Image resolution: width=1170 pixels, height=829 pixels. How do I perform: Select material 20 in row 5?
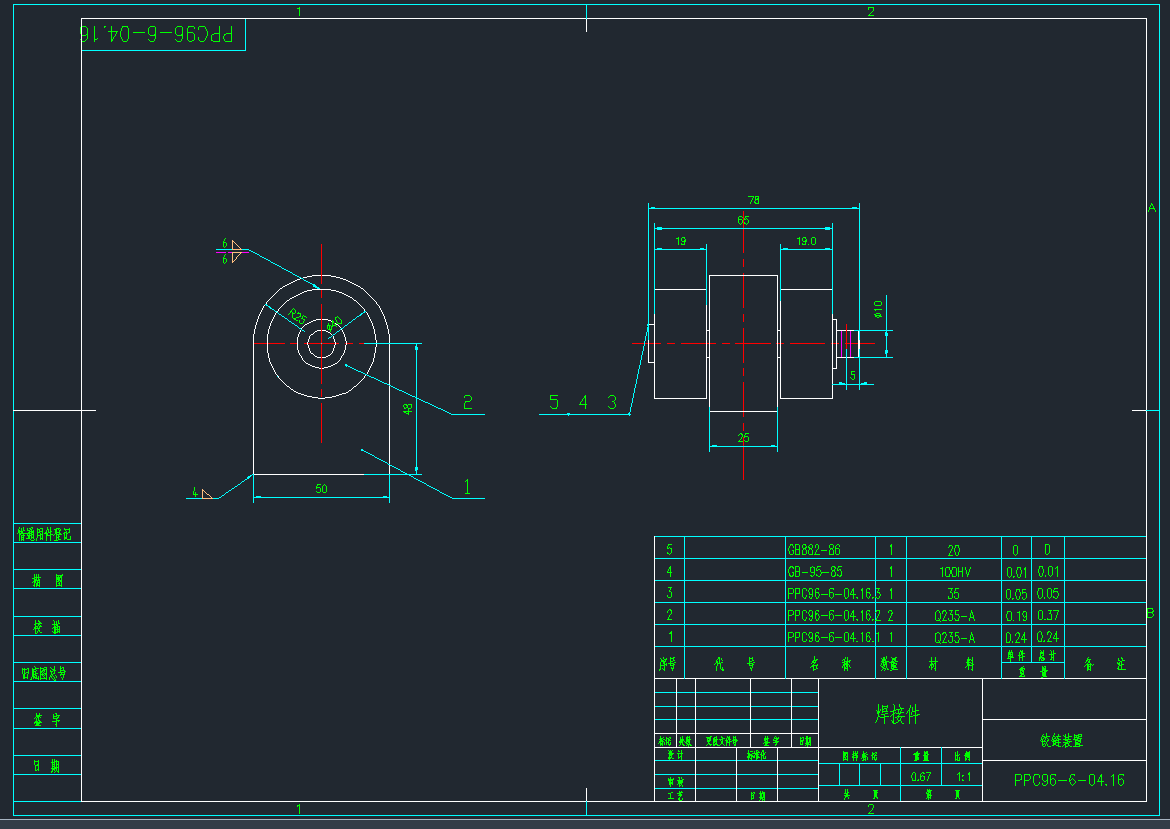(x=954, y=551)
